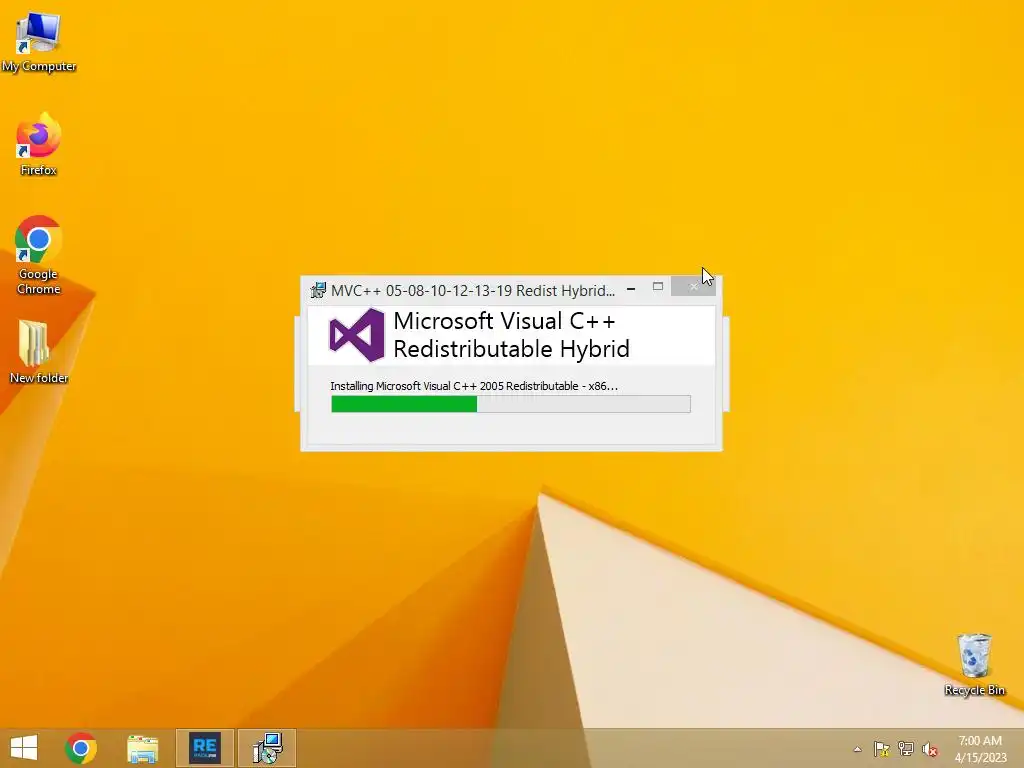The image size is (1024, 768).
Task: Click the 'Installing Microsoft Visual C++ 2005' status text
Action: [x=474, y=386]
